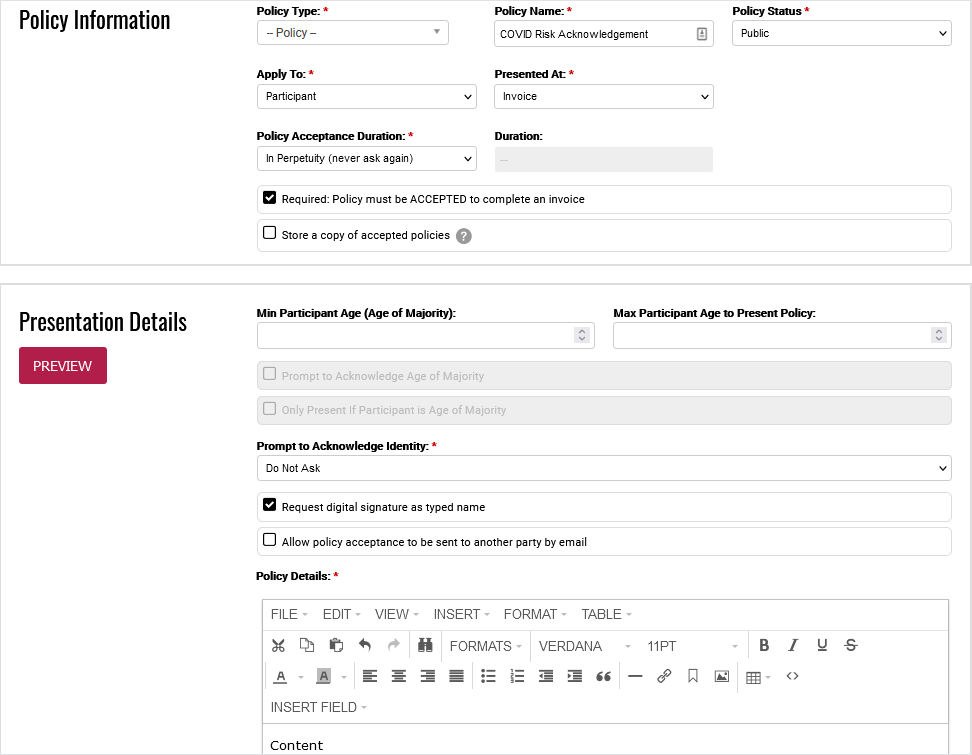Expand Prompt to Acknowledge Identity dropdown
Screen dimensions: 972x755
coord(603,468)
